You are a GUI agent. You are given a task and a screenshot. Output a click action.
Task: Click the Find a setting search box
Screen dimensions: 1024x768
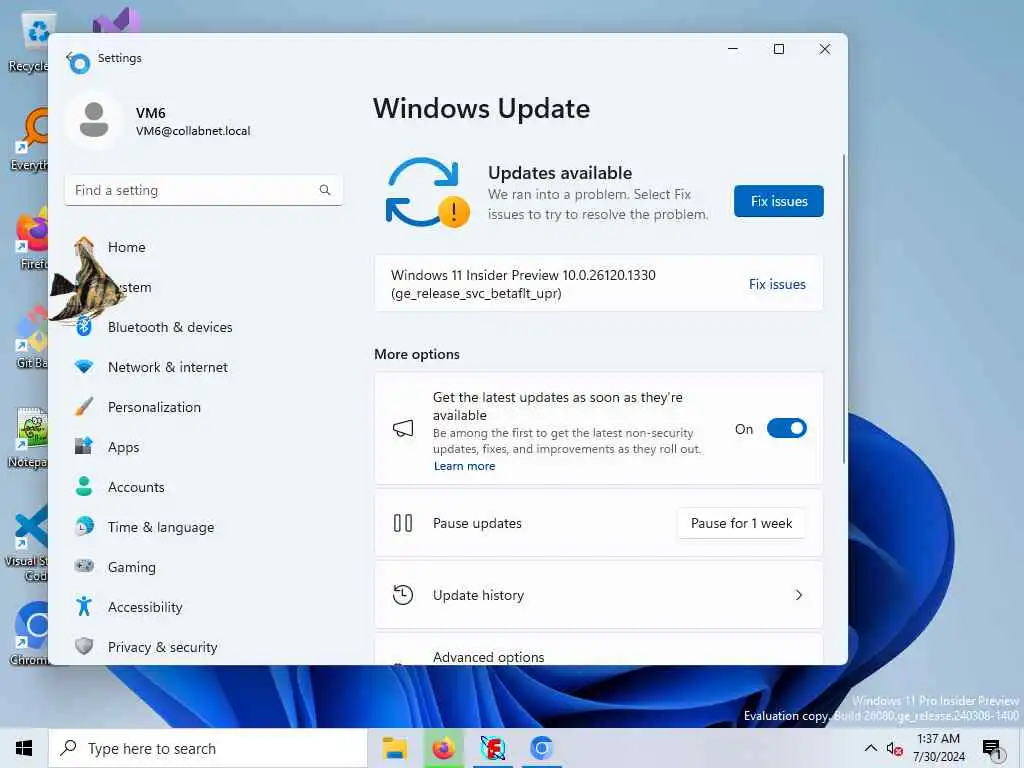(203, 190)
